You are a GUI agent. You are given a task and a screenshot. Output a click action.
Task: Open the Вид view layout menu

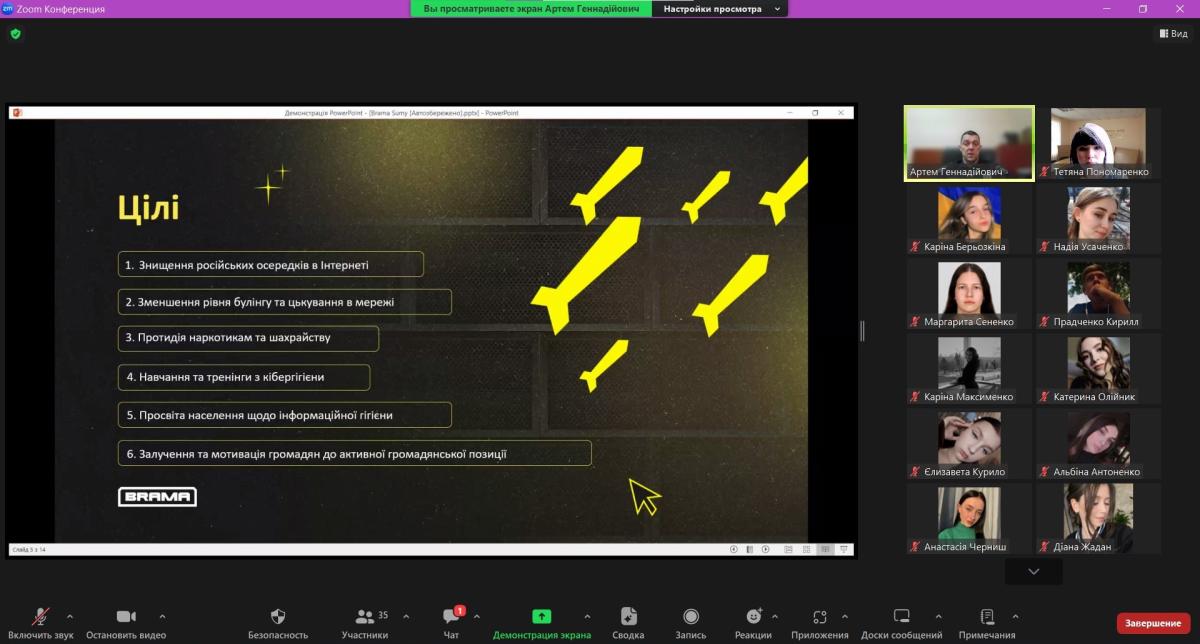[x=1174, y=33]
